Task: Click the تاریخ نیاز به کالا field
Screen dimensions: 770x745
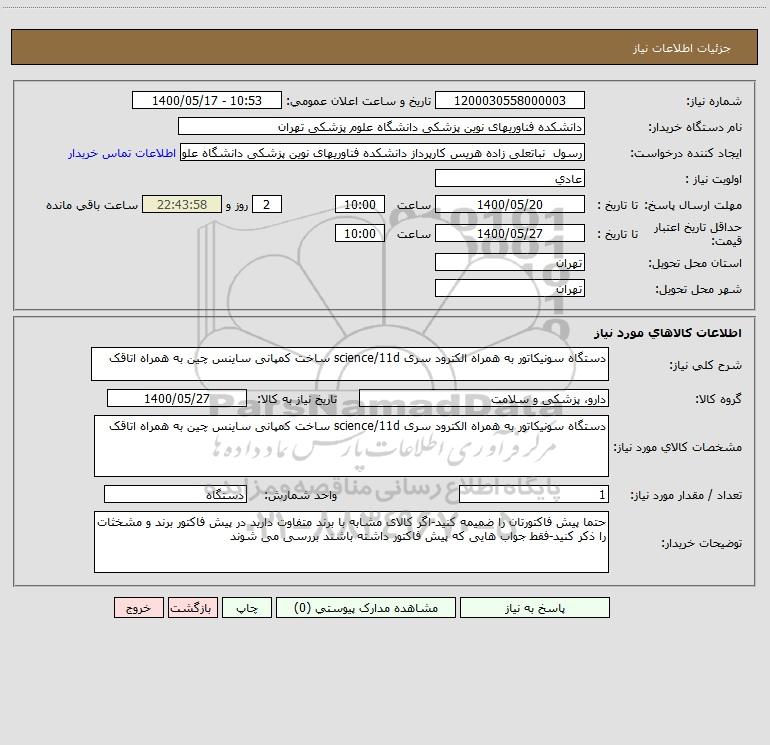Action: (x=177, y=398)
